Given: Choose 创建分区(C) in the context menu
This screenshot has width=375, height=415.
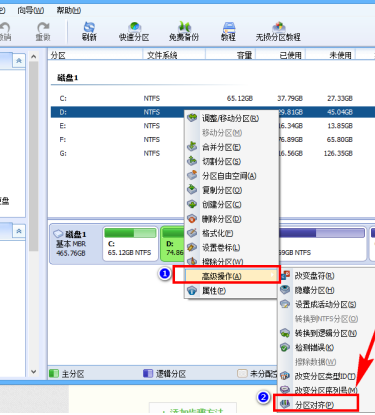Looking at the screenshot, I should (x=231, y=204).
